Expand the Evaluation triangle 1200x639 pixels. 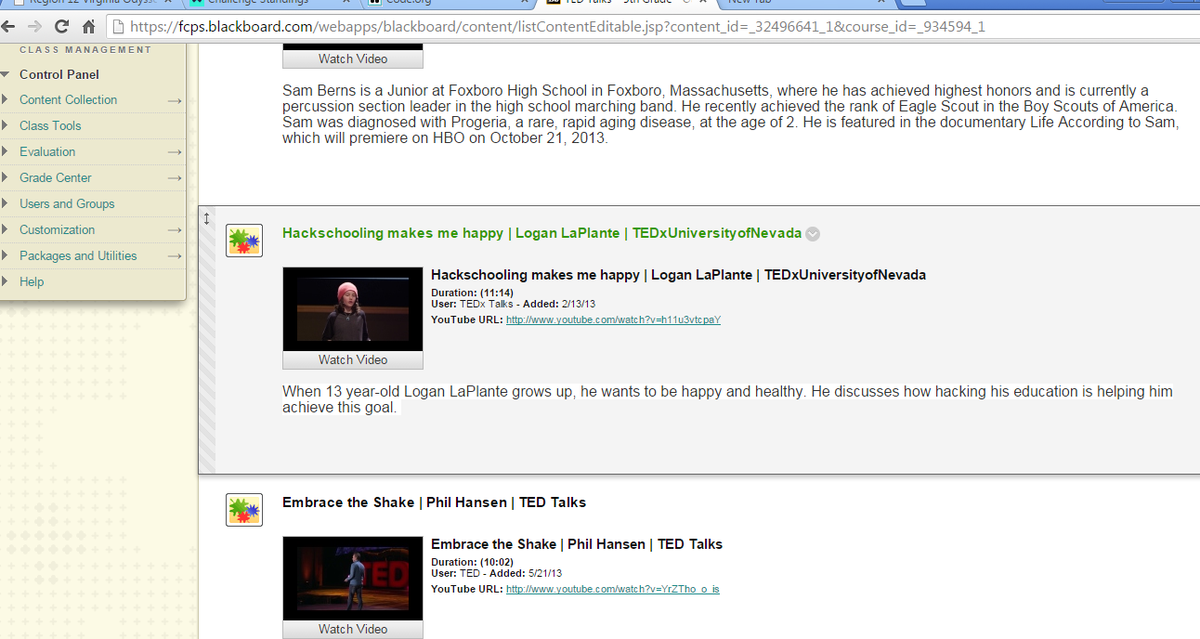point(7,152)
